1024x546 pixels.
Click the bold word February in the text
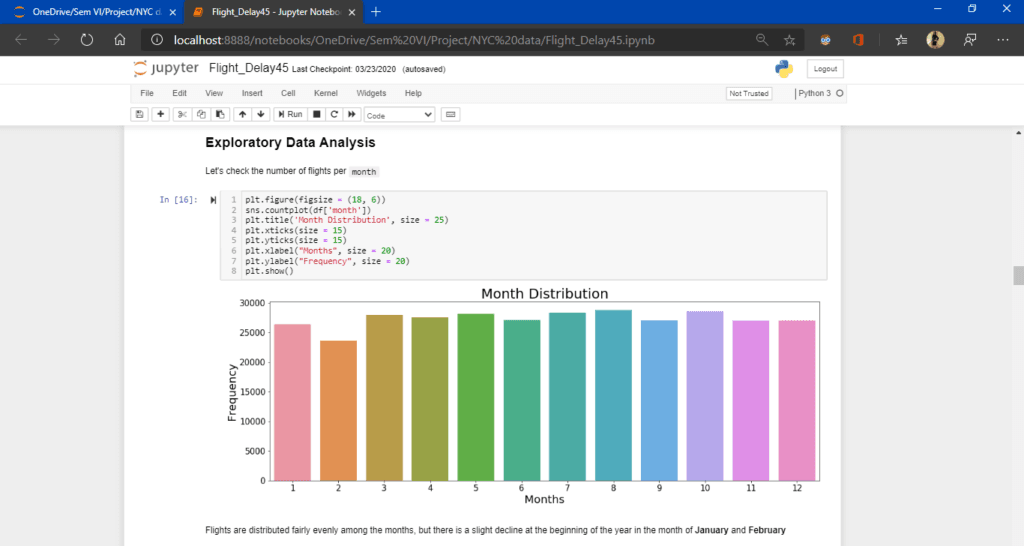(x=767, y=530)
